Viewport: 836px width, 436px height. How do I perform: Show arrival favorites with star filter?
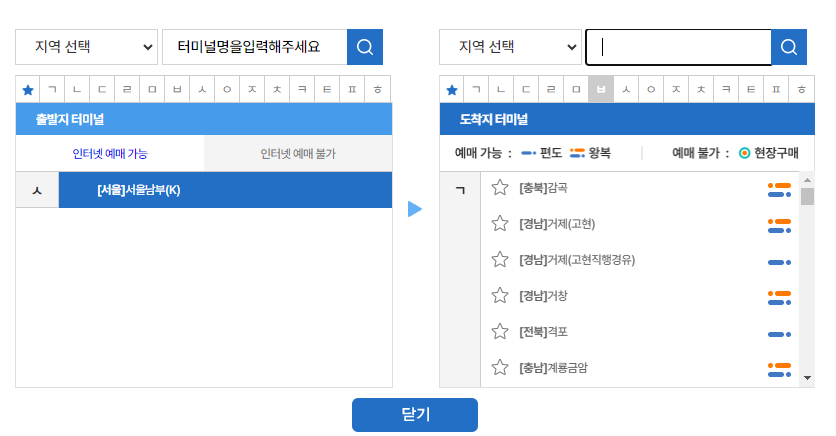(452, 90)
